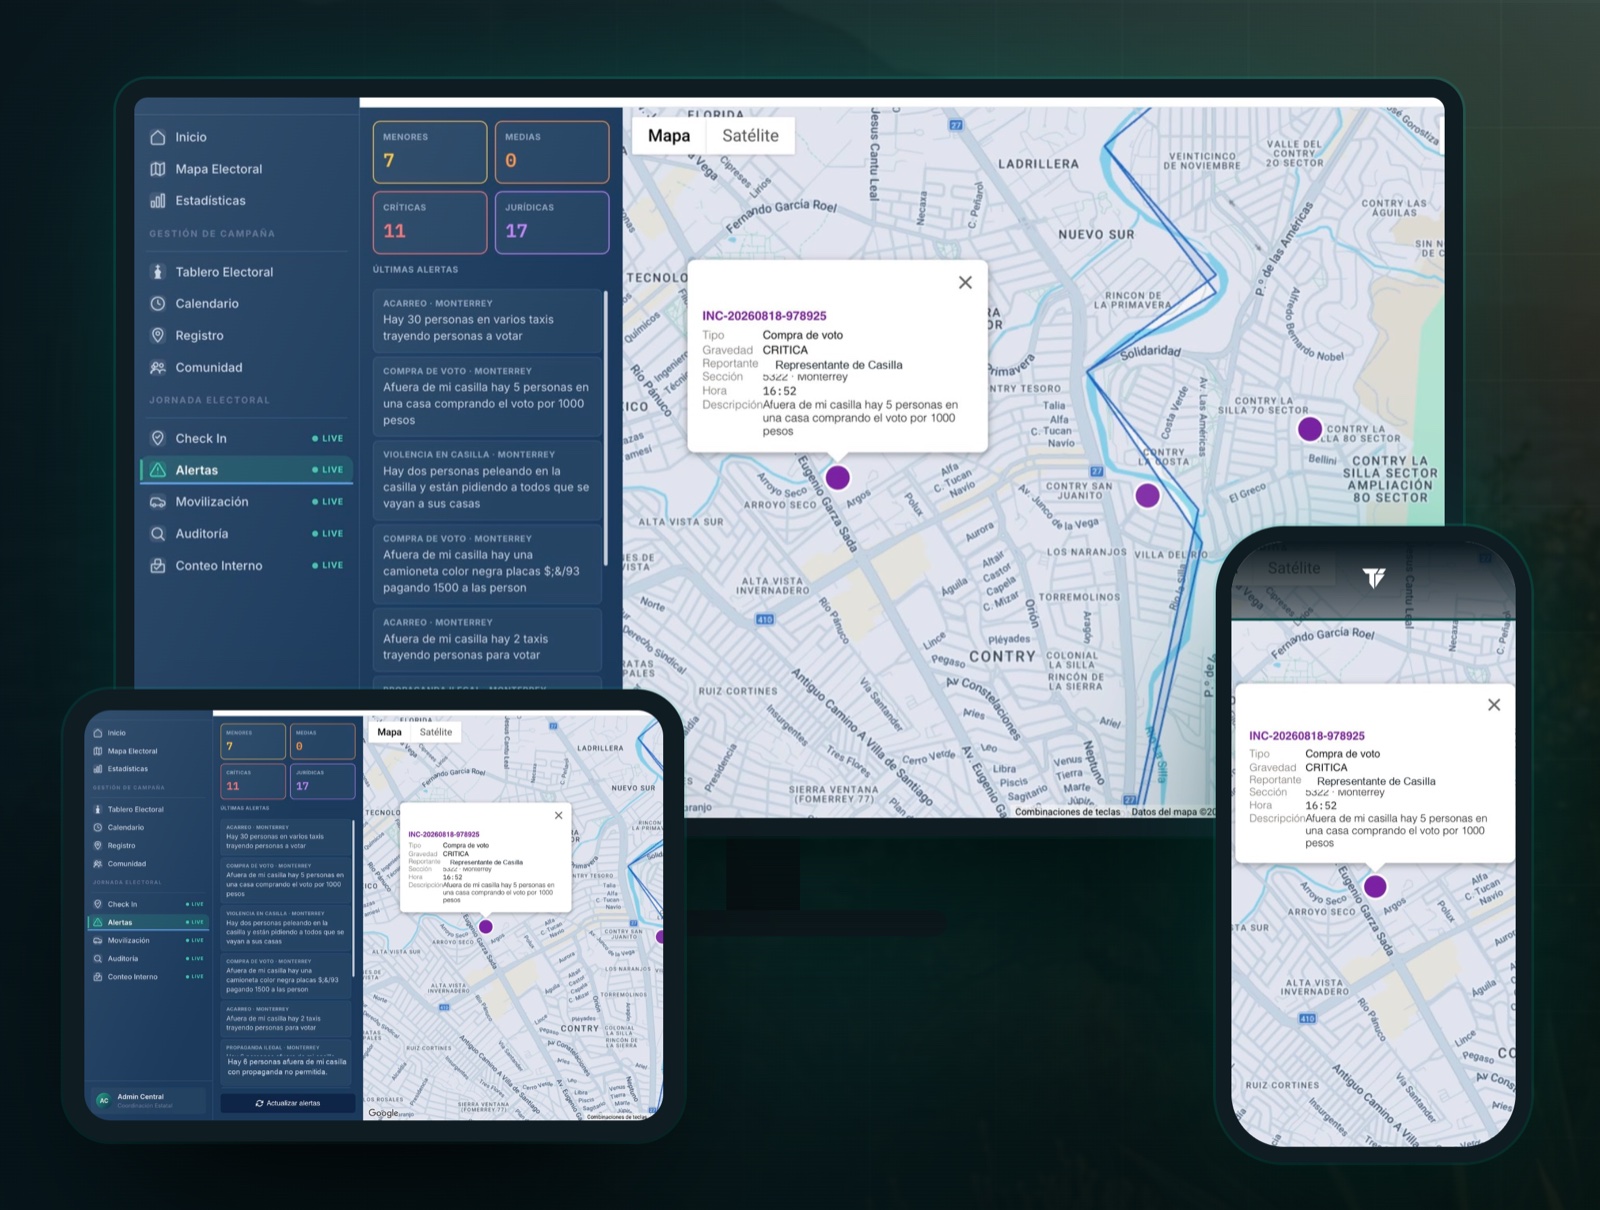Select Mapa tab on the tablet map
The width and height of the screenshot is (1600, 1210).
point(390,732)
